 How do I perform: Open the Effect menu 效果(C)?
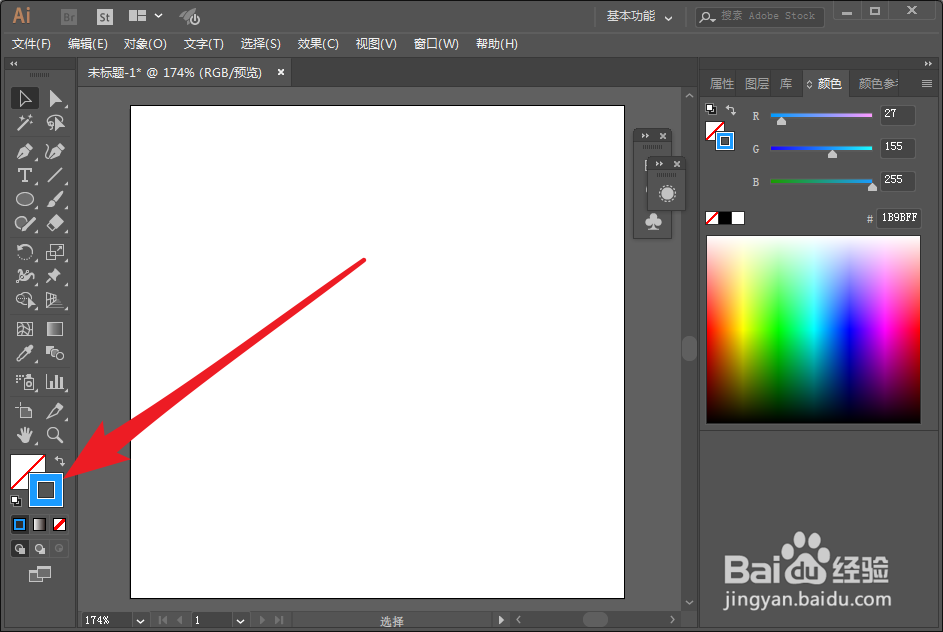click(318, 44)
